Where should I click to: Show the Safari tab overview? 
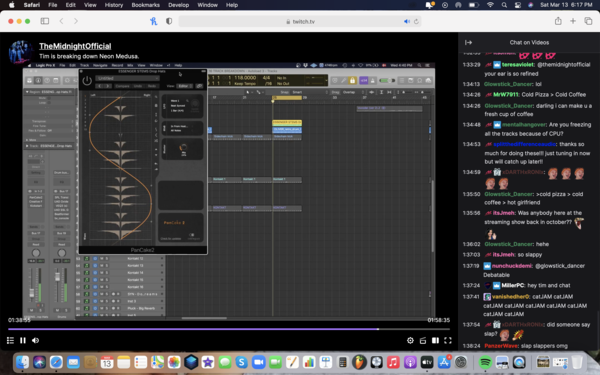(x=588, y=21)
